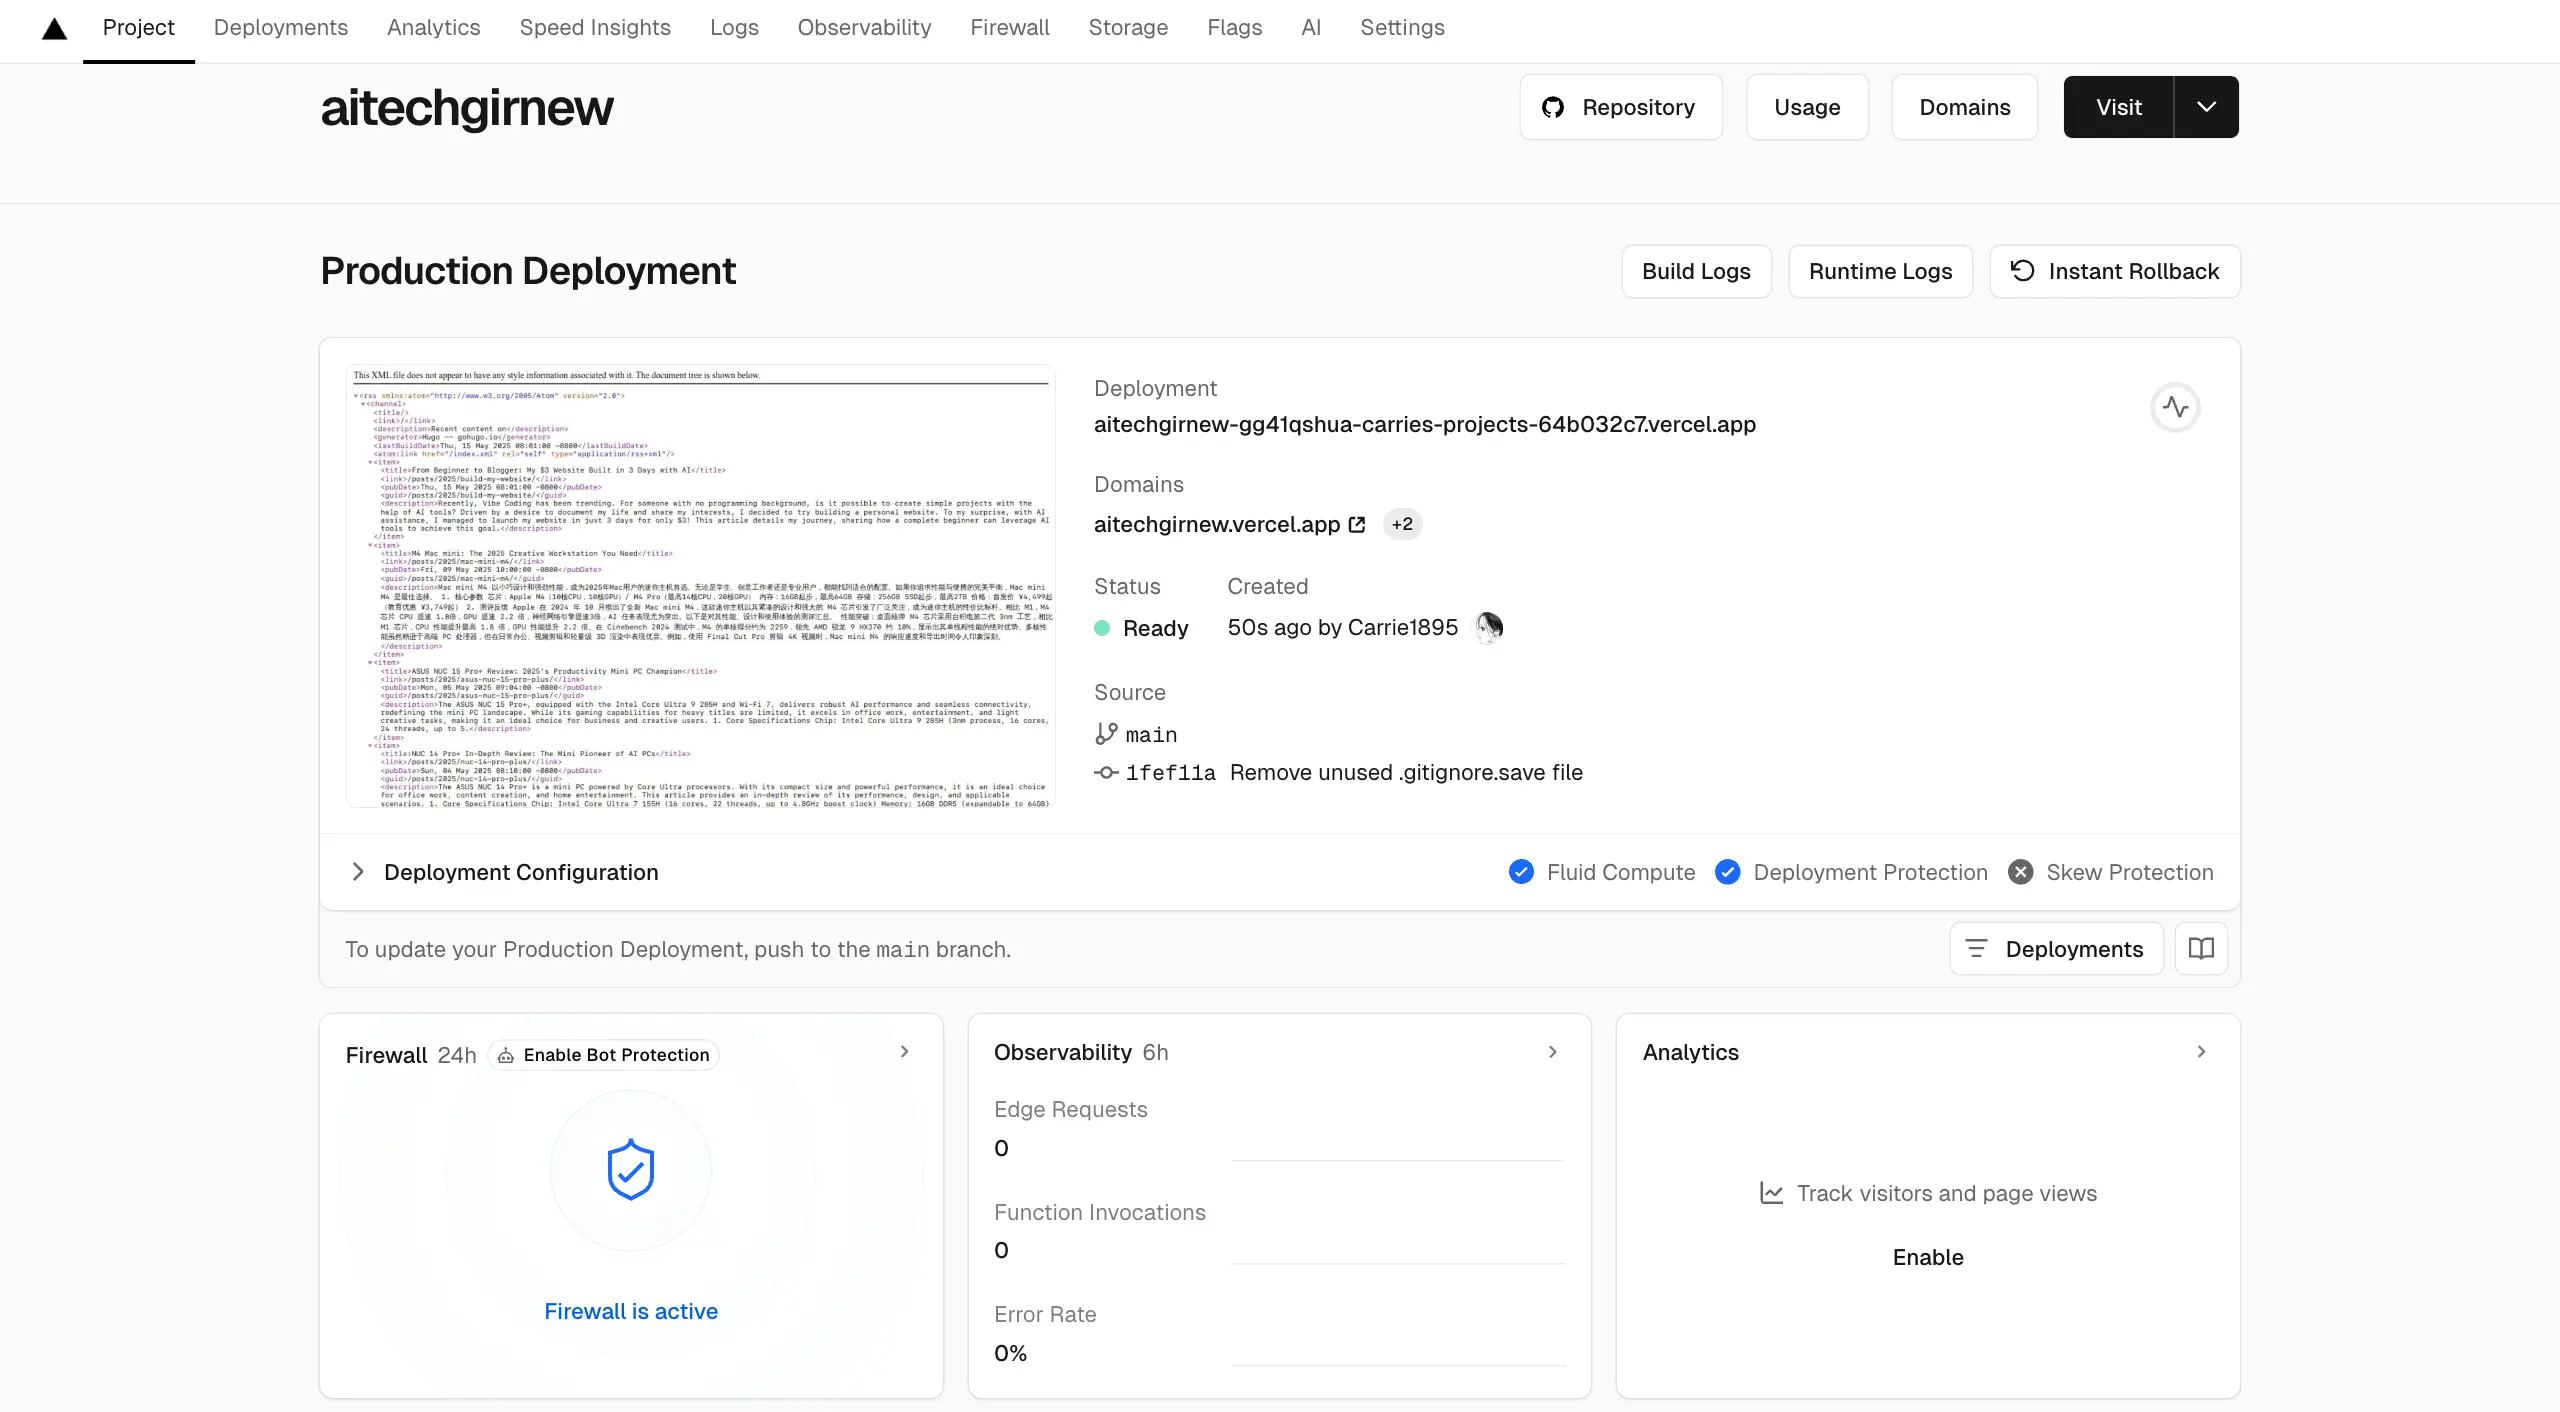Open the deployment URL aitechgirnew-gg41qshua link
Screen dimensions: 2560x1412
pyautogui.click(x=1425, y=424)
